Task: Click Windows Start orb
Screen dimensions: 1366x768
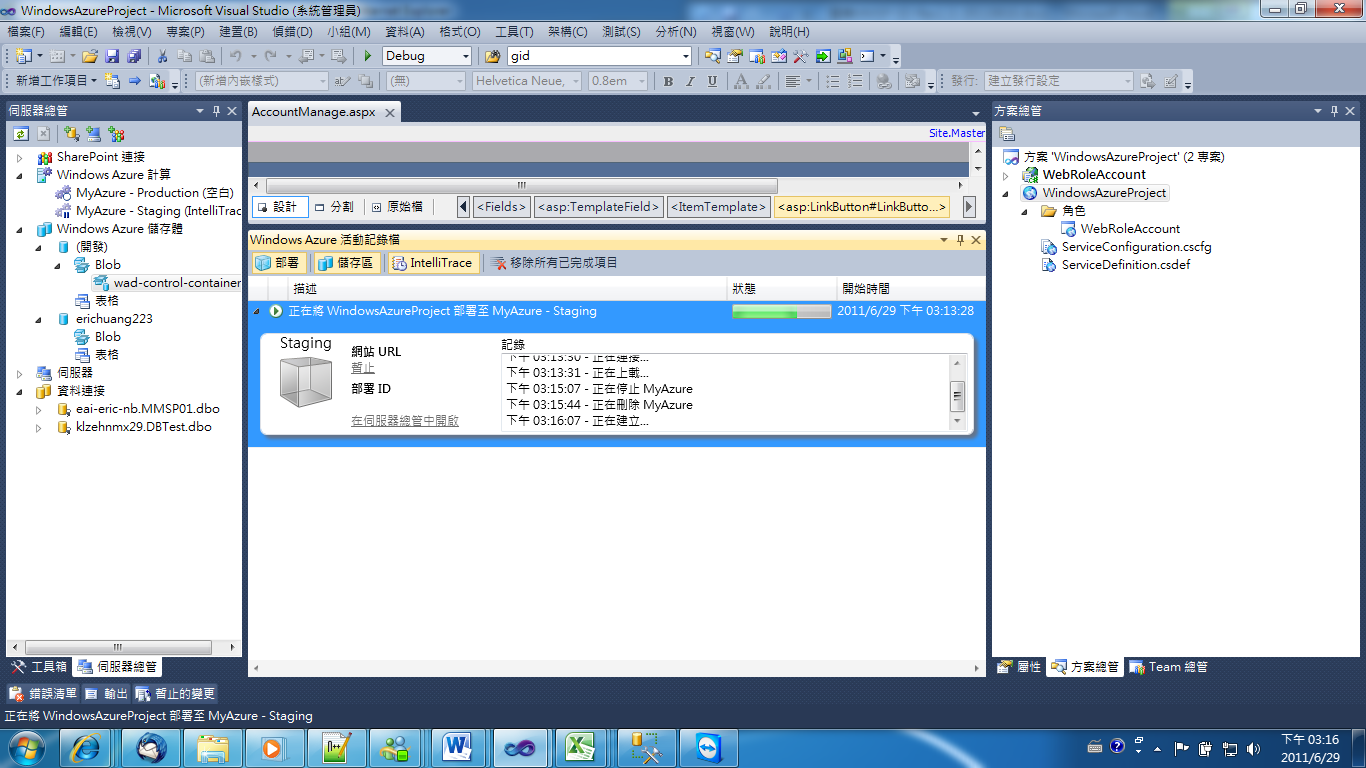Action: tap(27, 747)
